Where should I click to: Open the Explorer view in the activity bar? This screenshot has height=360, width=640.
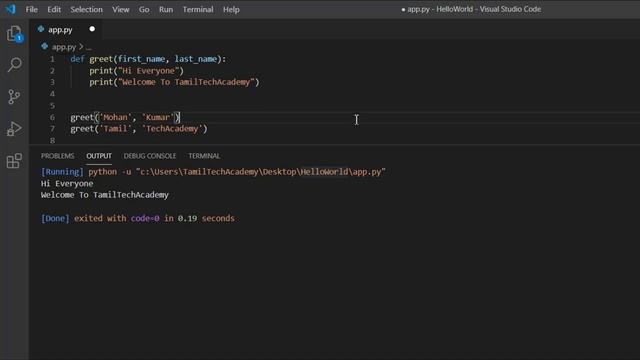click(14, 34)
